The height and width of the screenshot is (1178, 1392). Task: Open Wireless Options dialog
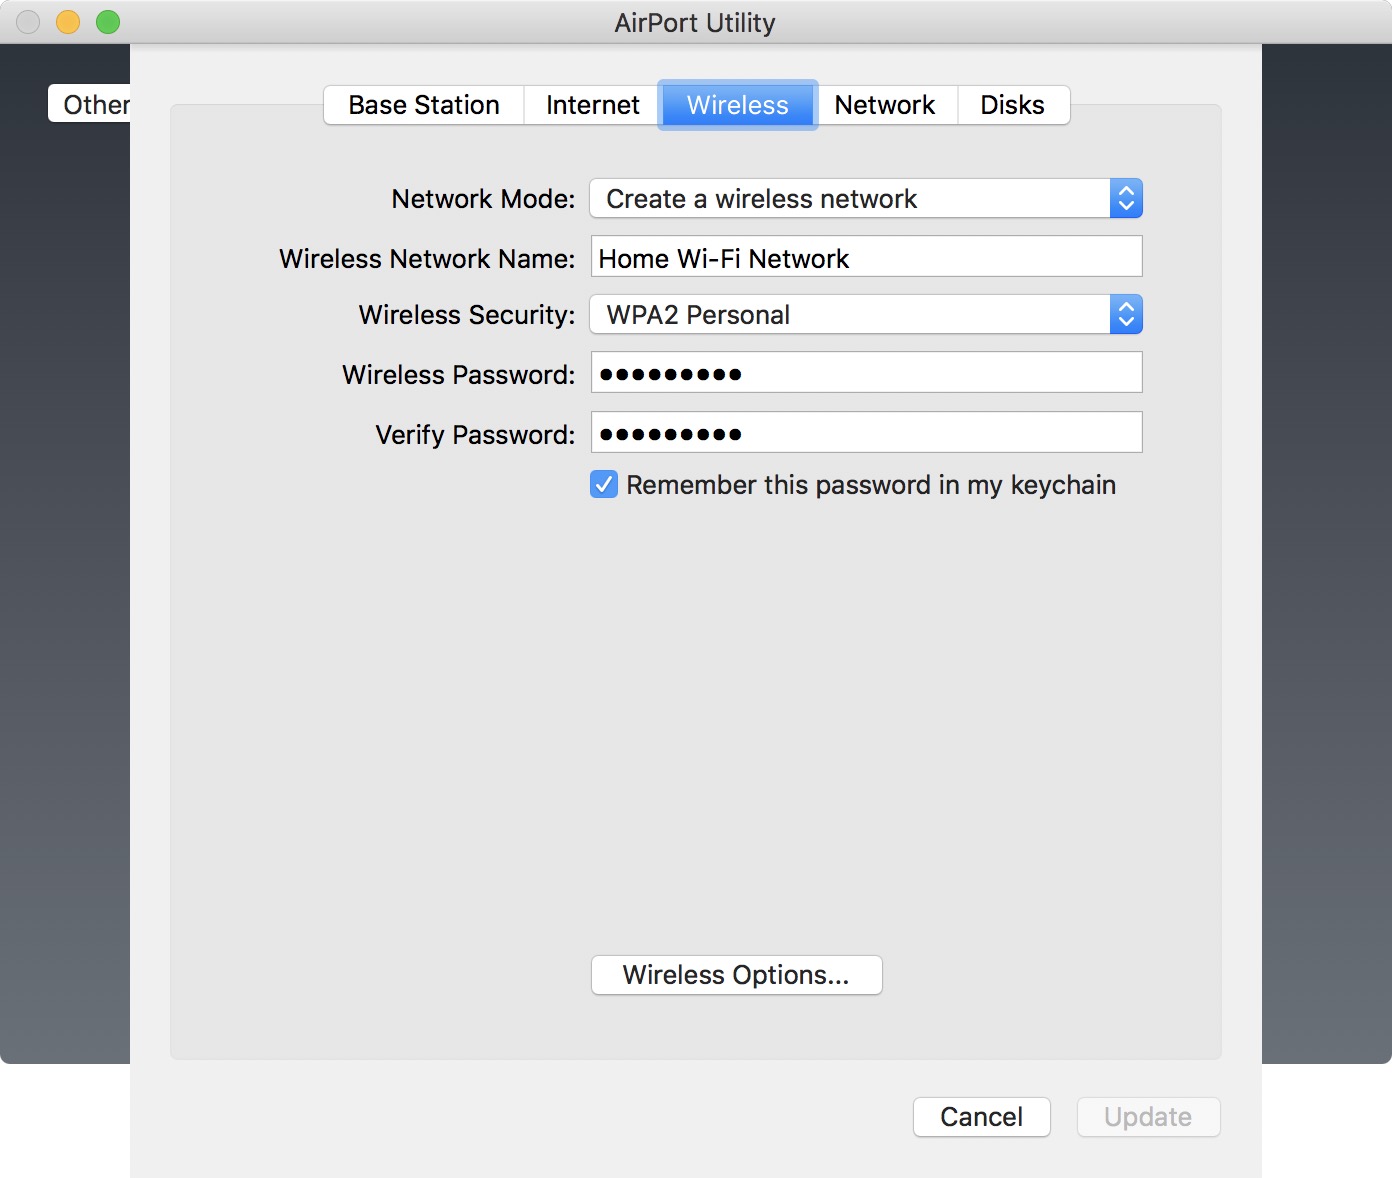(736, 975)
